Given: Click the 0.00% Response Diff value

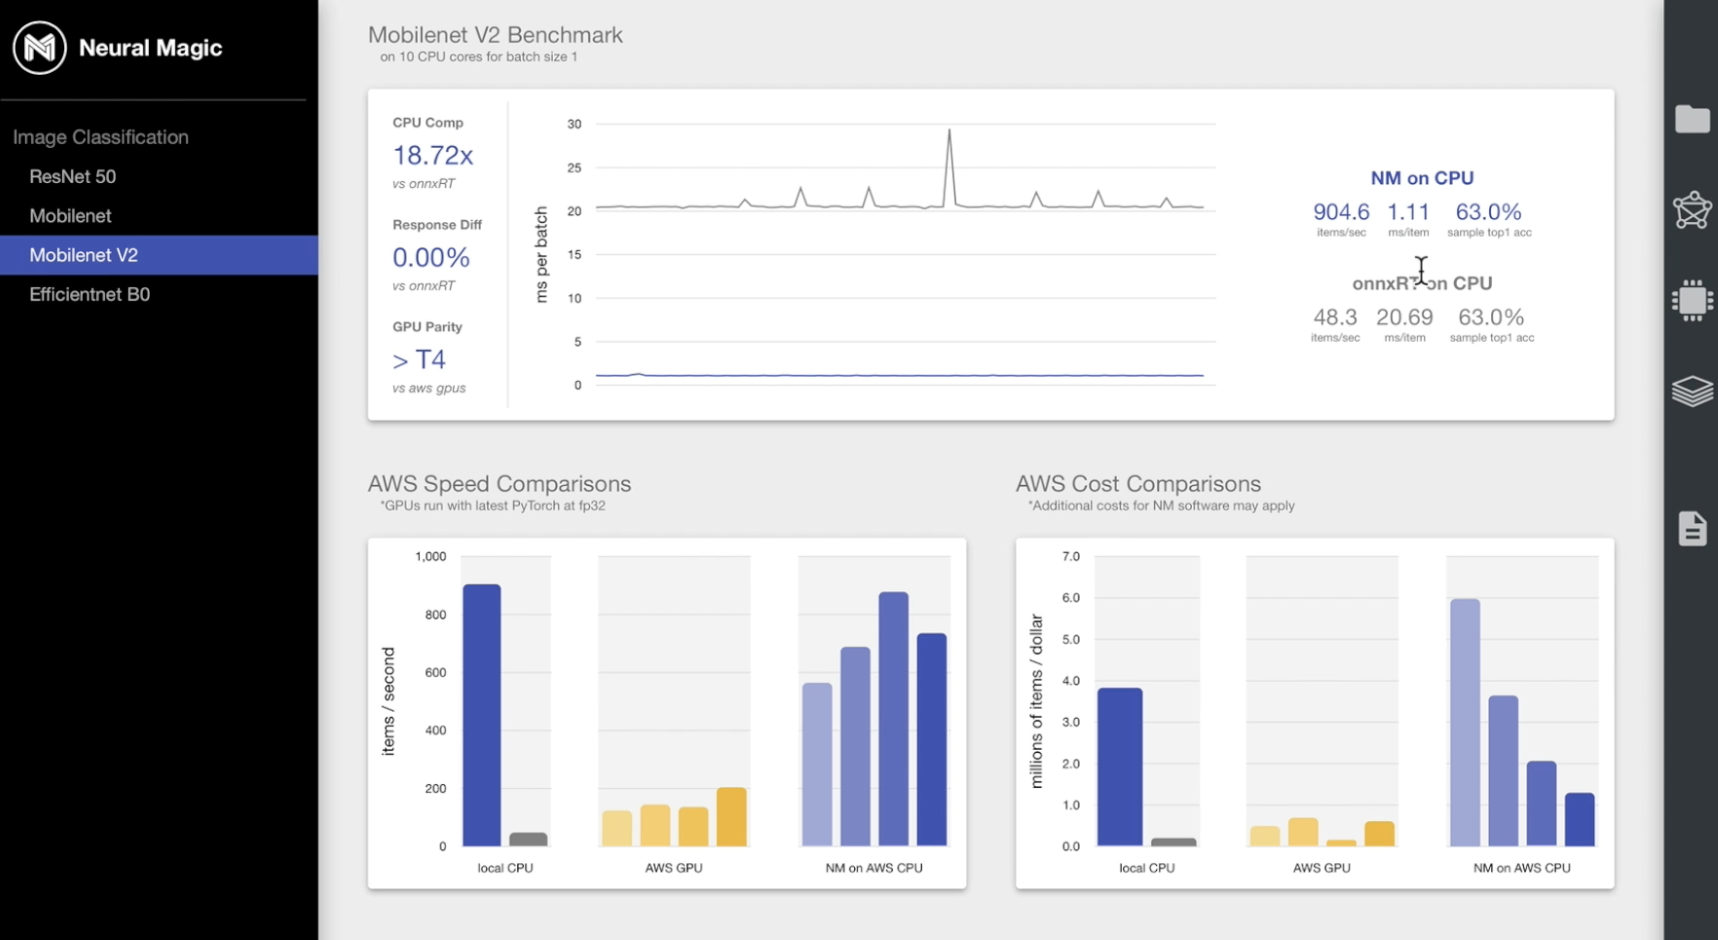Looking at the screenshot, I should (x=431, y=257).
